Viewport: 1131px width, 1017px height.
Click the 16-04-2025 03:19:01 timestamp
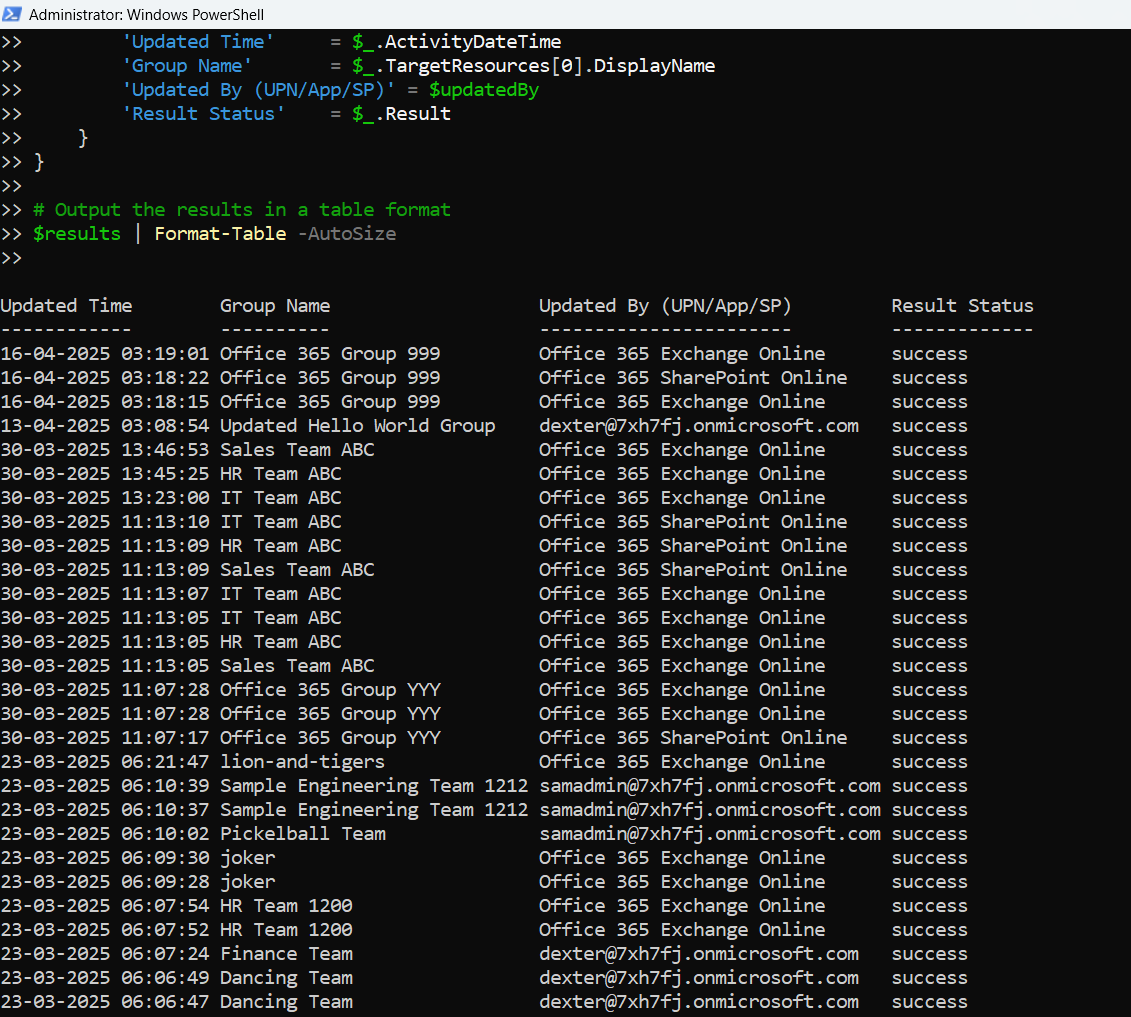105,354
